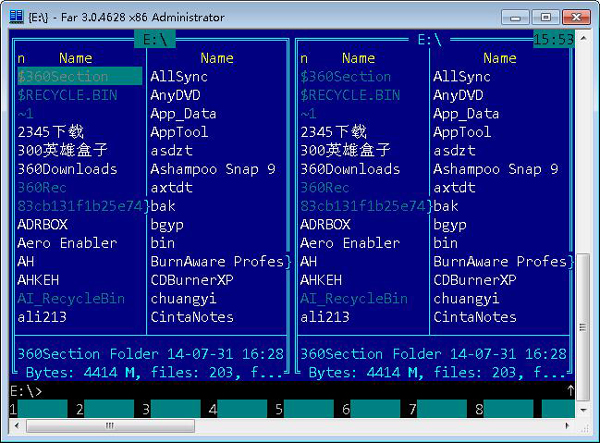Image resolution: width=600 pixels, height=443 pixels.
Task: Select AI_RecycleBin in left panel
Action: (71, 298)
